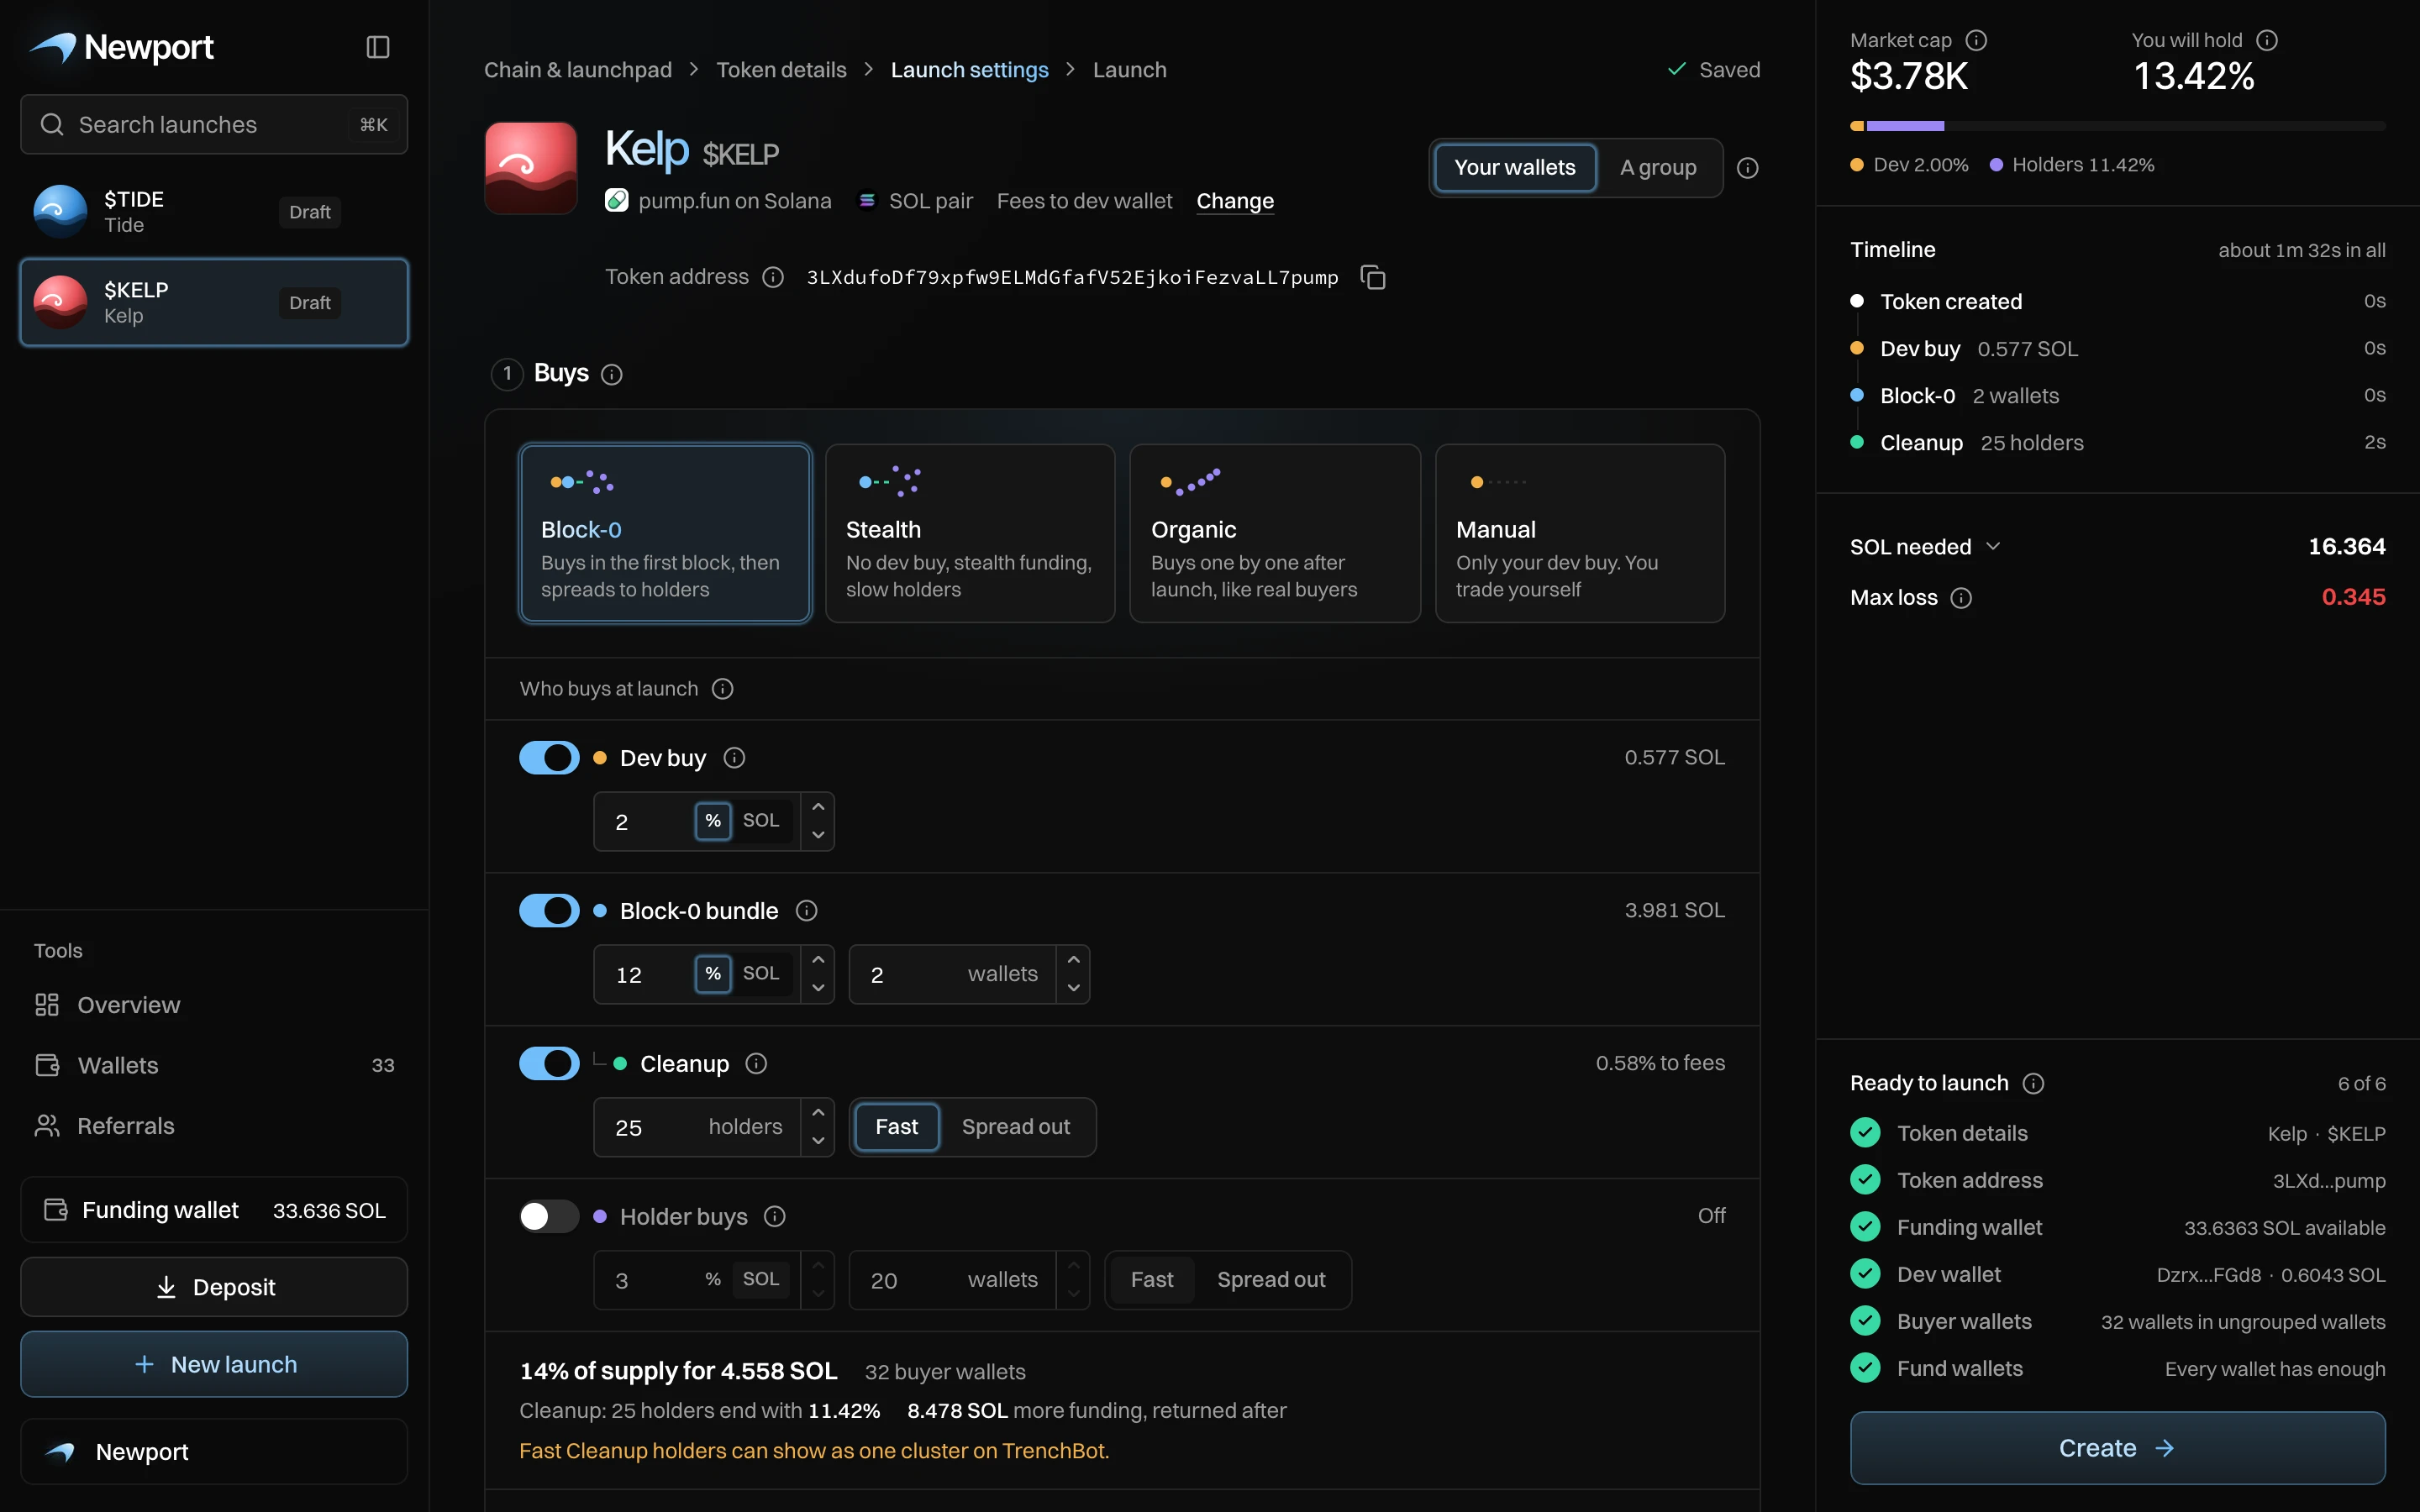Click the Newport logo at top
This screenshot has width=2420, height=1512.
(x=121, y=47)
